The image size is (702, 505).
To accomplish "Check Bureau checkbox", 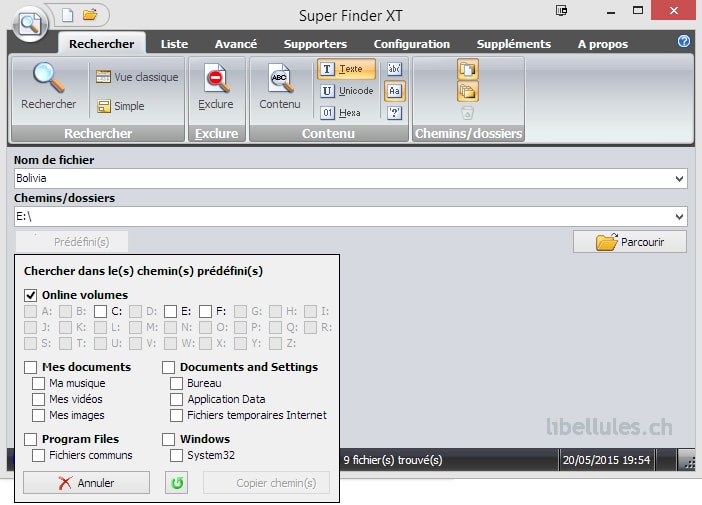I will point(176,383).
